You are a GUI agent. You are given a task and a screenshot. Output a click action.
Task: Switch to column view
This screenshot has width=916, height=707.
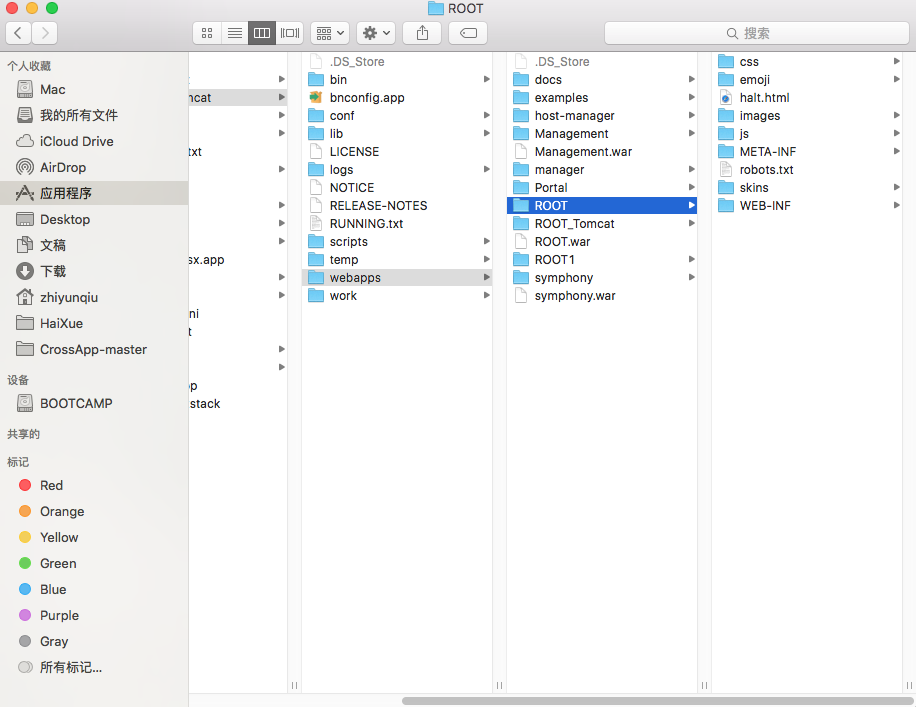262,33
